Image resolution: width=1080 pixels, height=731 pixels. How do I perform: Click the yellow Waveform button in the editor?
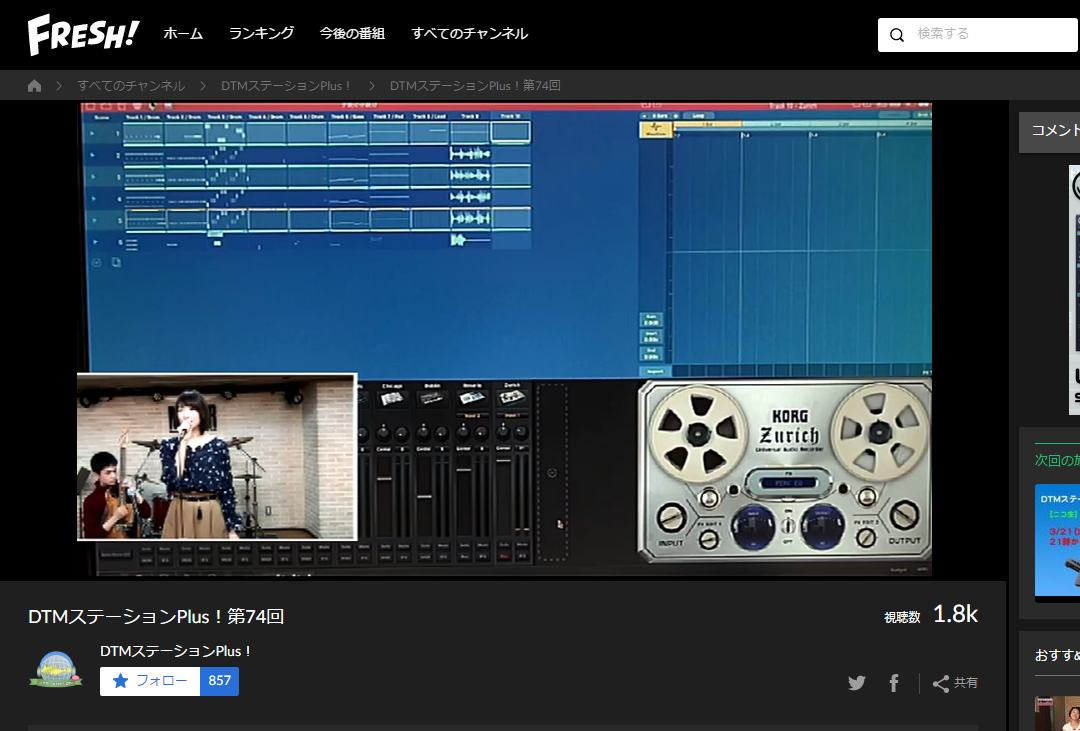coord(655,129)
